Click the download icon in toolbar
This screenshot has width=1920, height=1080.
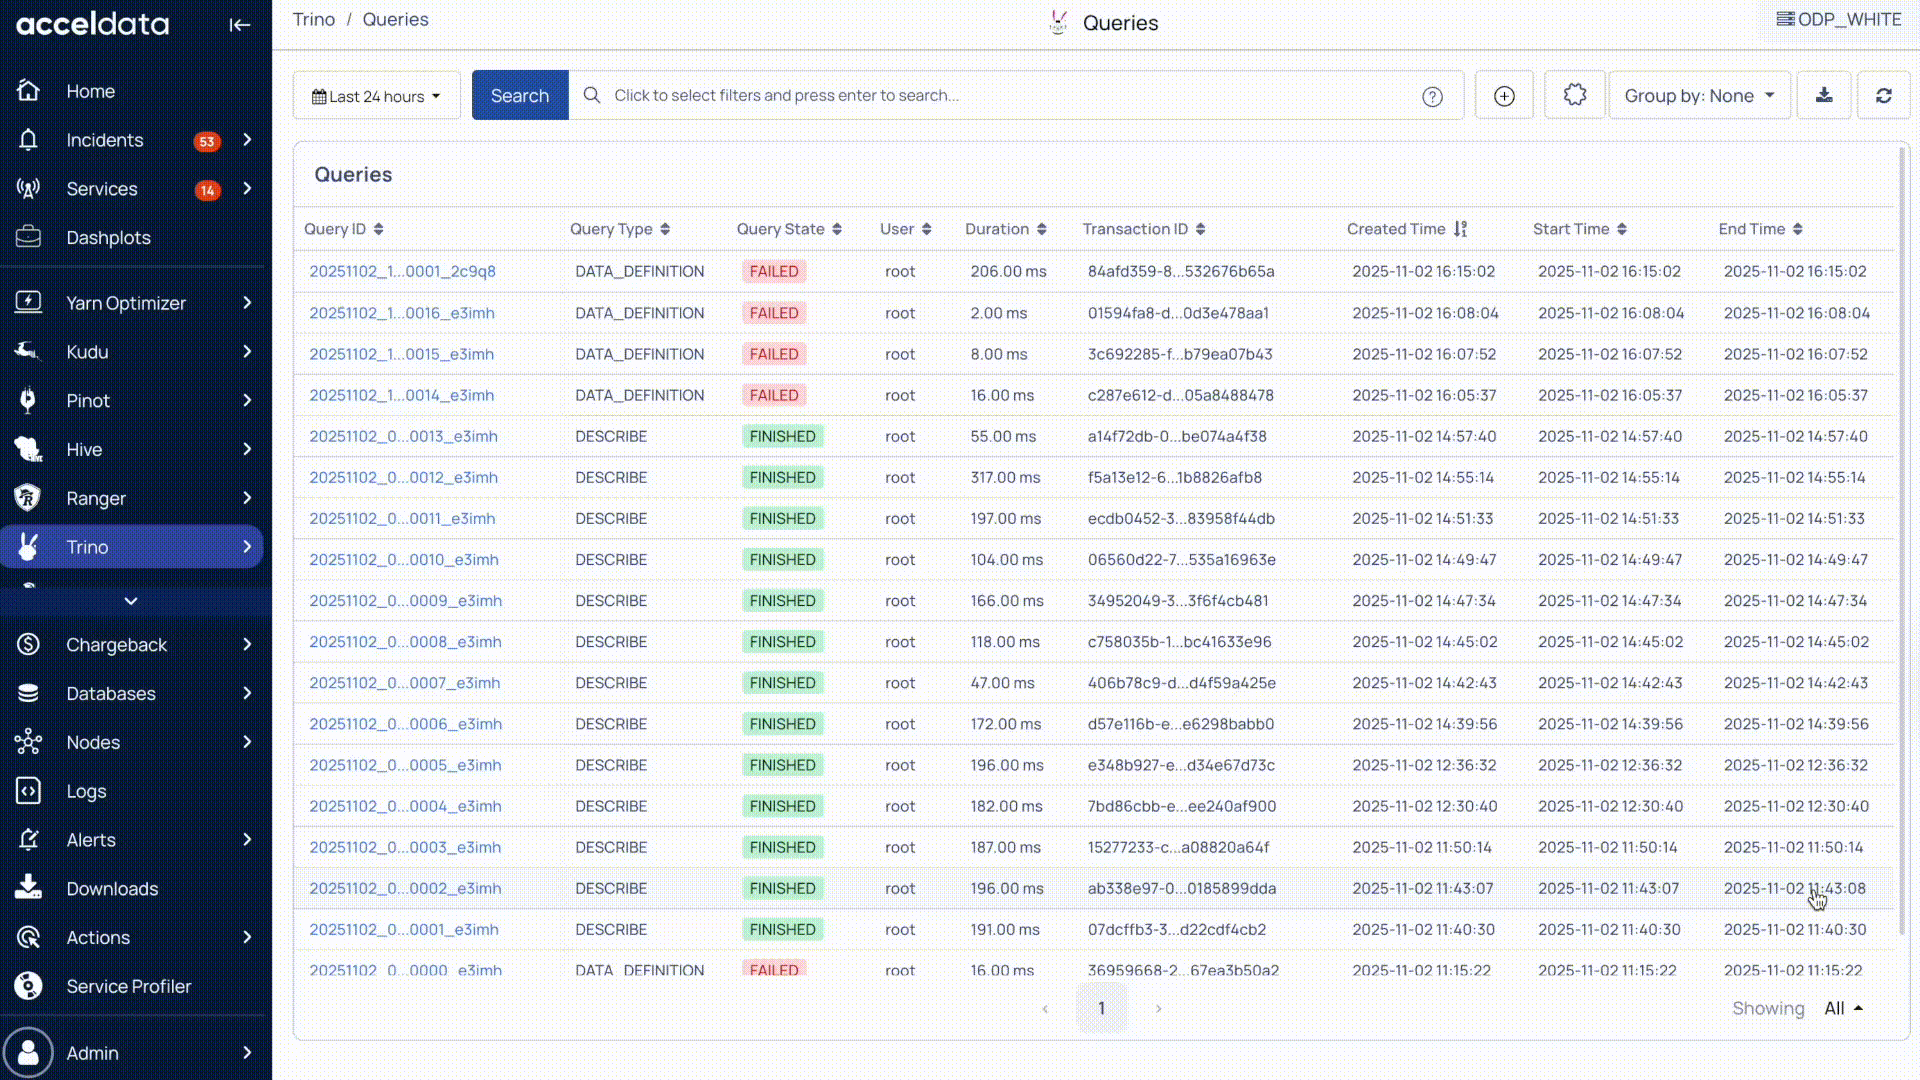(x=1824, y=95)
